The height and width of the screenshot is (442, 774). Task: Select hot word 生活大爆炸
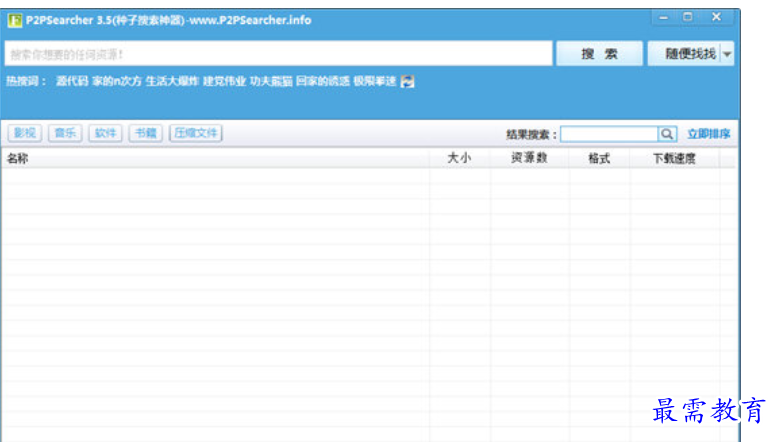(x=172, y=81)
